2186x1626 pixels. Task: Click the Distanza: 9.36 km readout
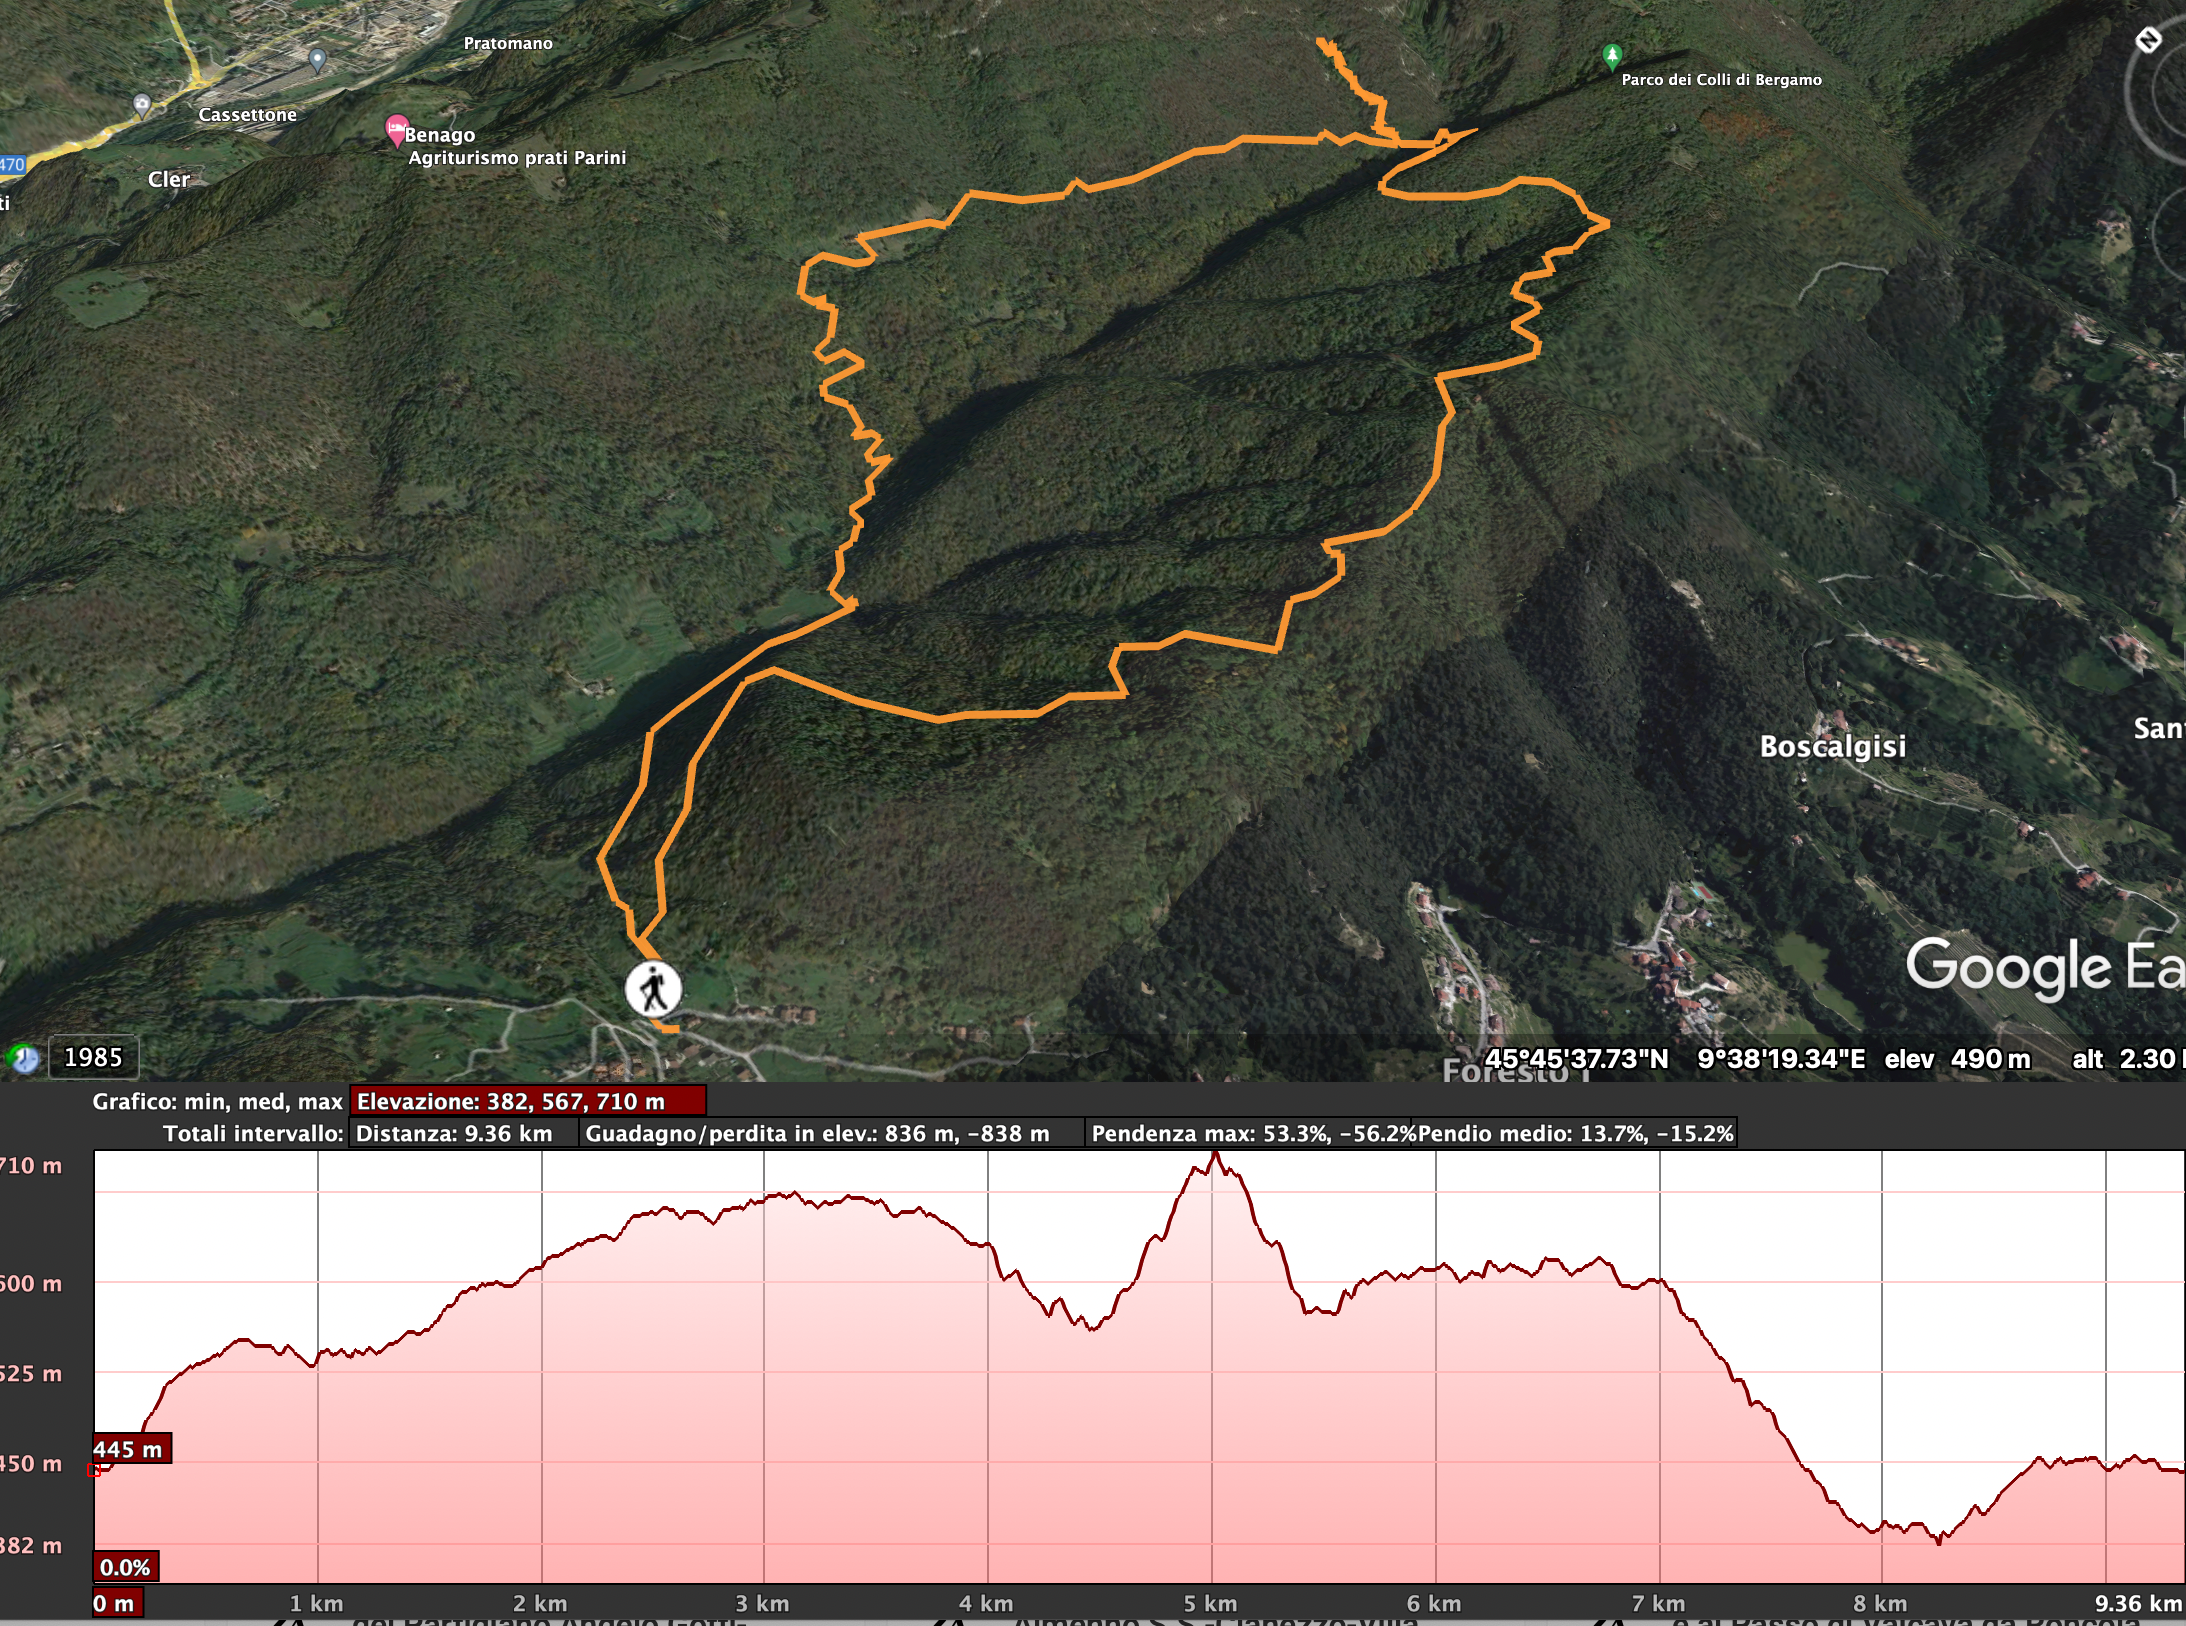point(463,1133)
